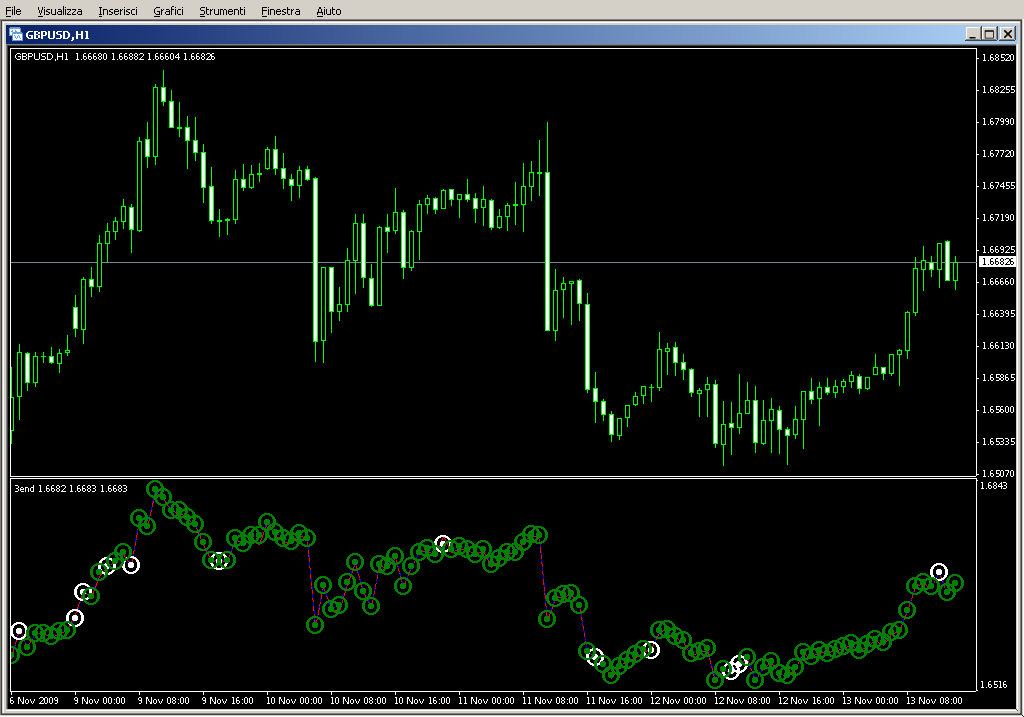This screenshot has height=717, width=1024.
Task: Click the 13 Nov 00:00 time label
Action: 870,701
